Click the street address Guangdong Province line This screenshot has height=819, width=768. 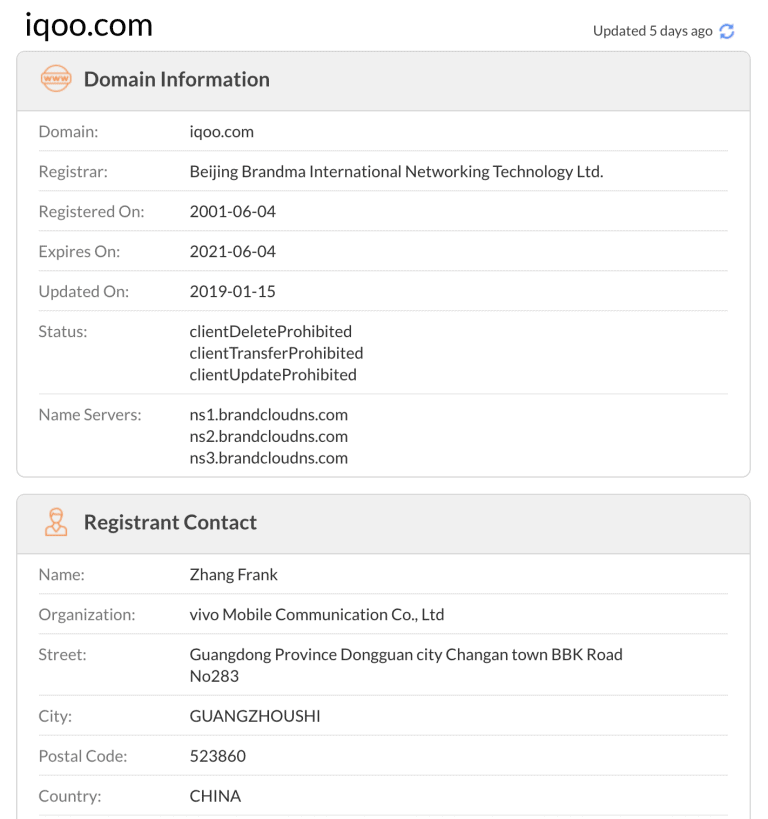tap(406, 654)
